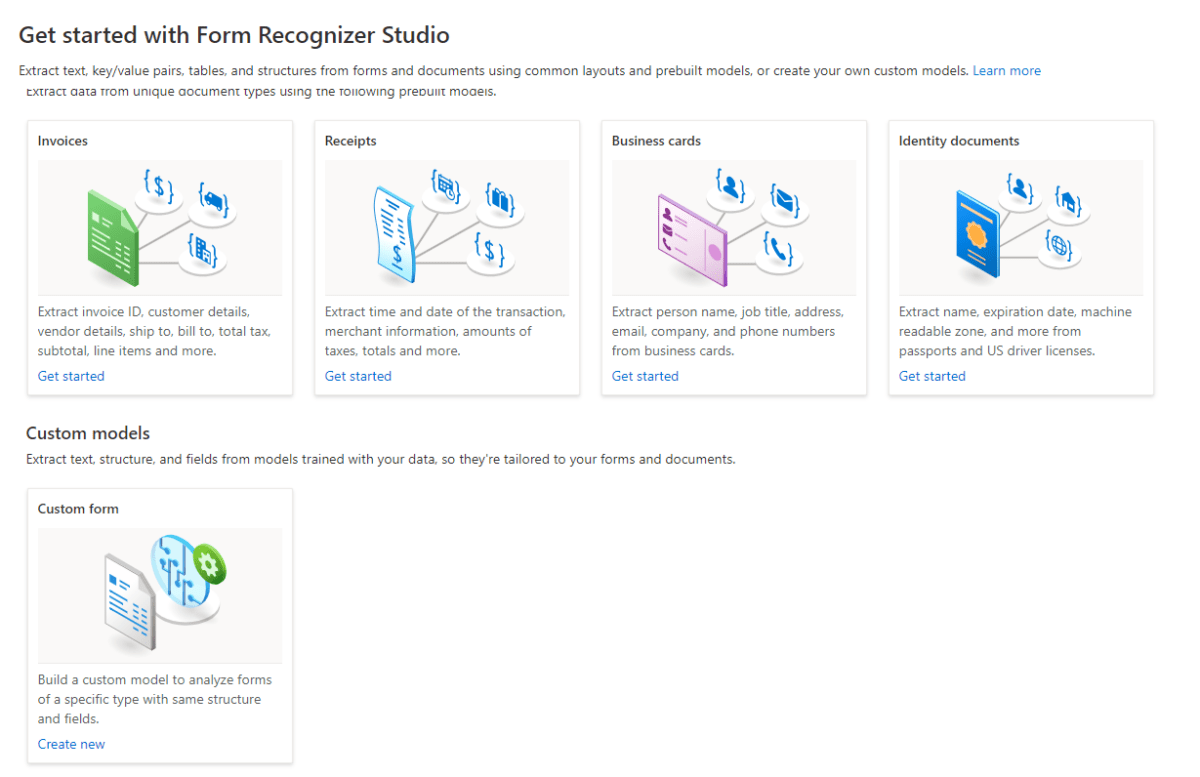Click the phone bubble icon on the Business cards card
The image size is (1200, 777).
780,252
